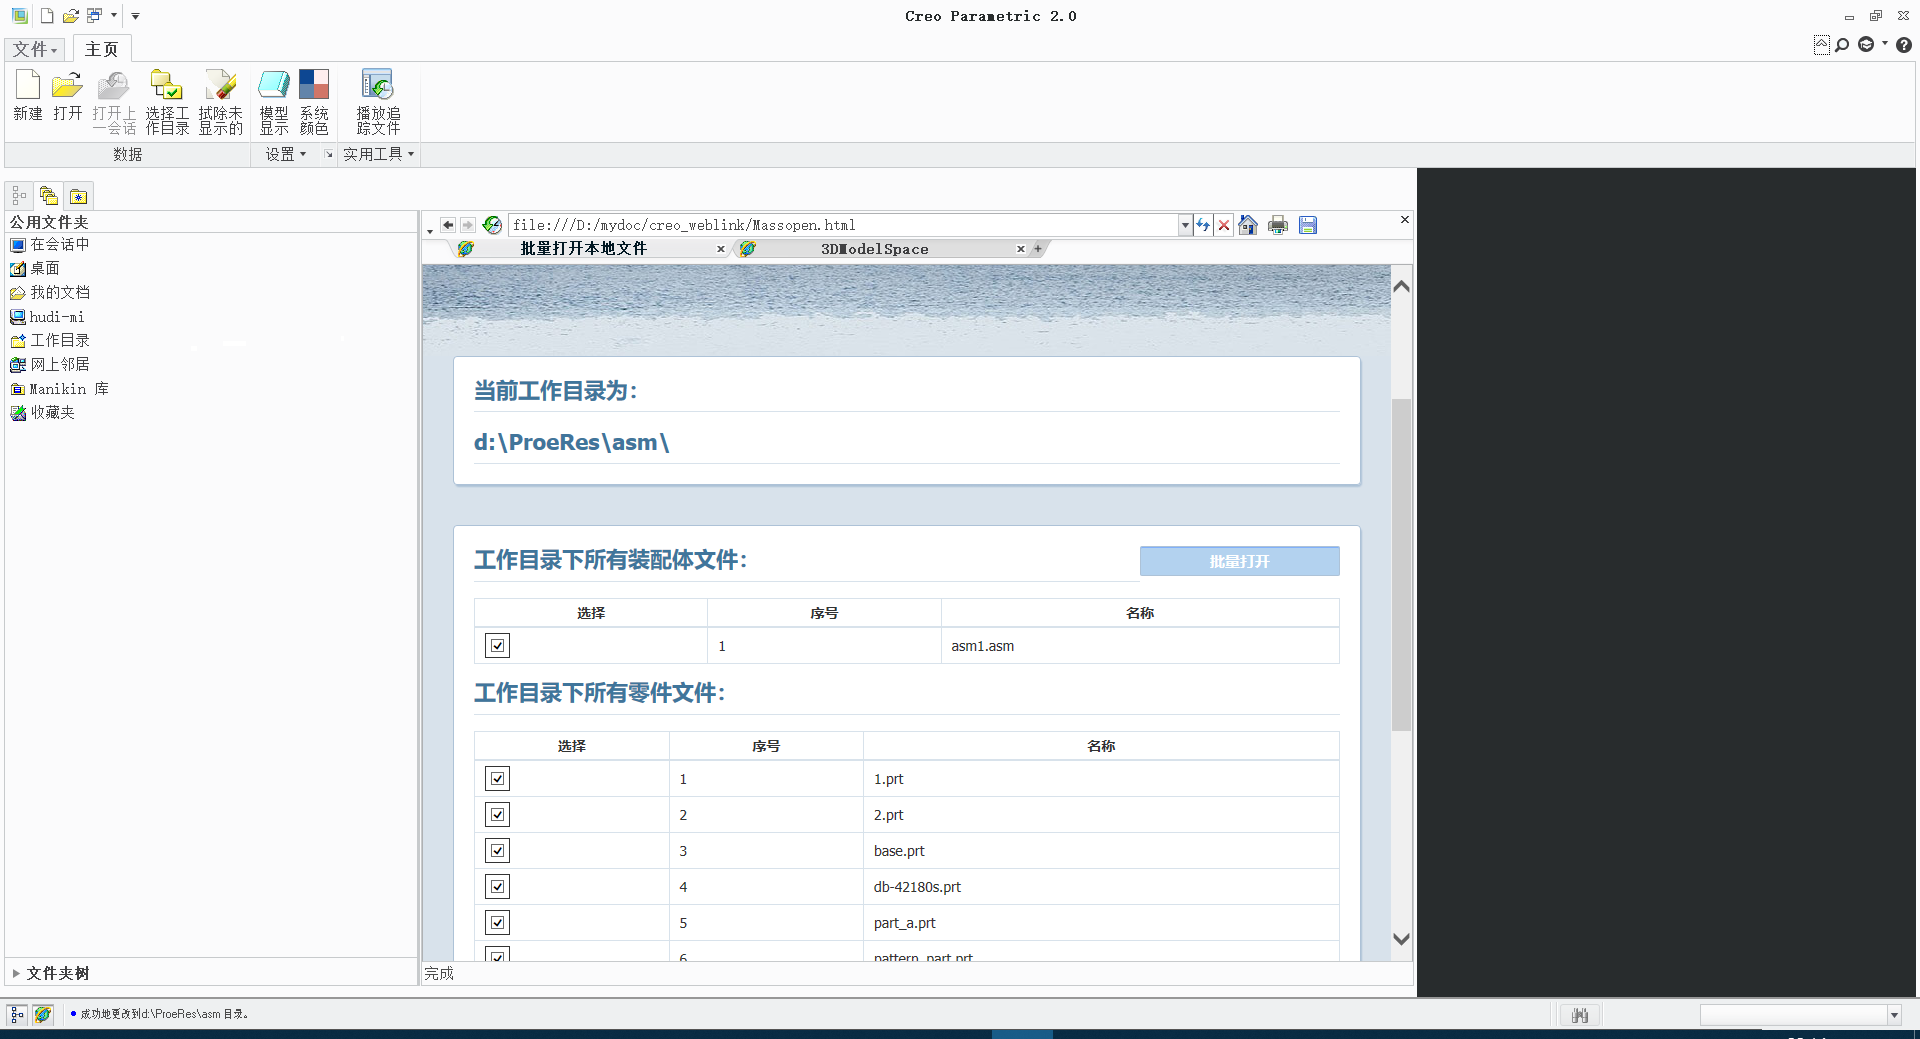Open customize quick access toolbar dropdown
Image resolution: width=1920 pixels, height=1039 pixels.
[x=135, y=16]
